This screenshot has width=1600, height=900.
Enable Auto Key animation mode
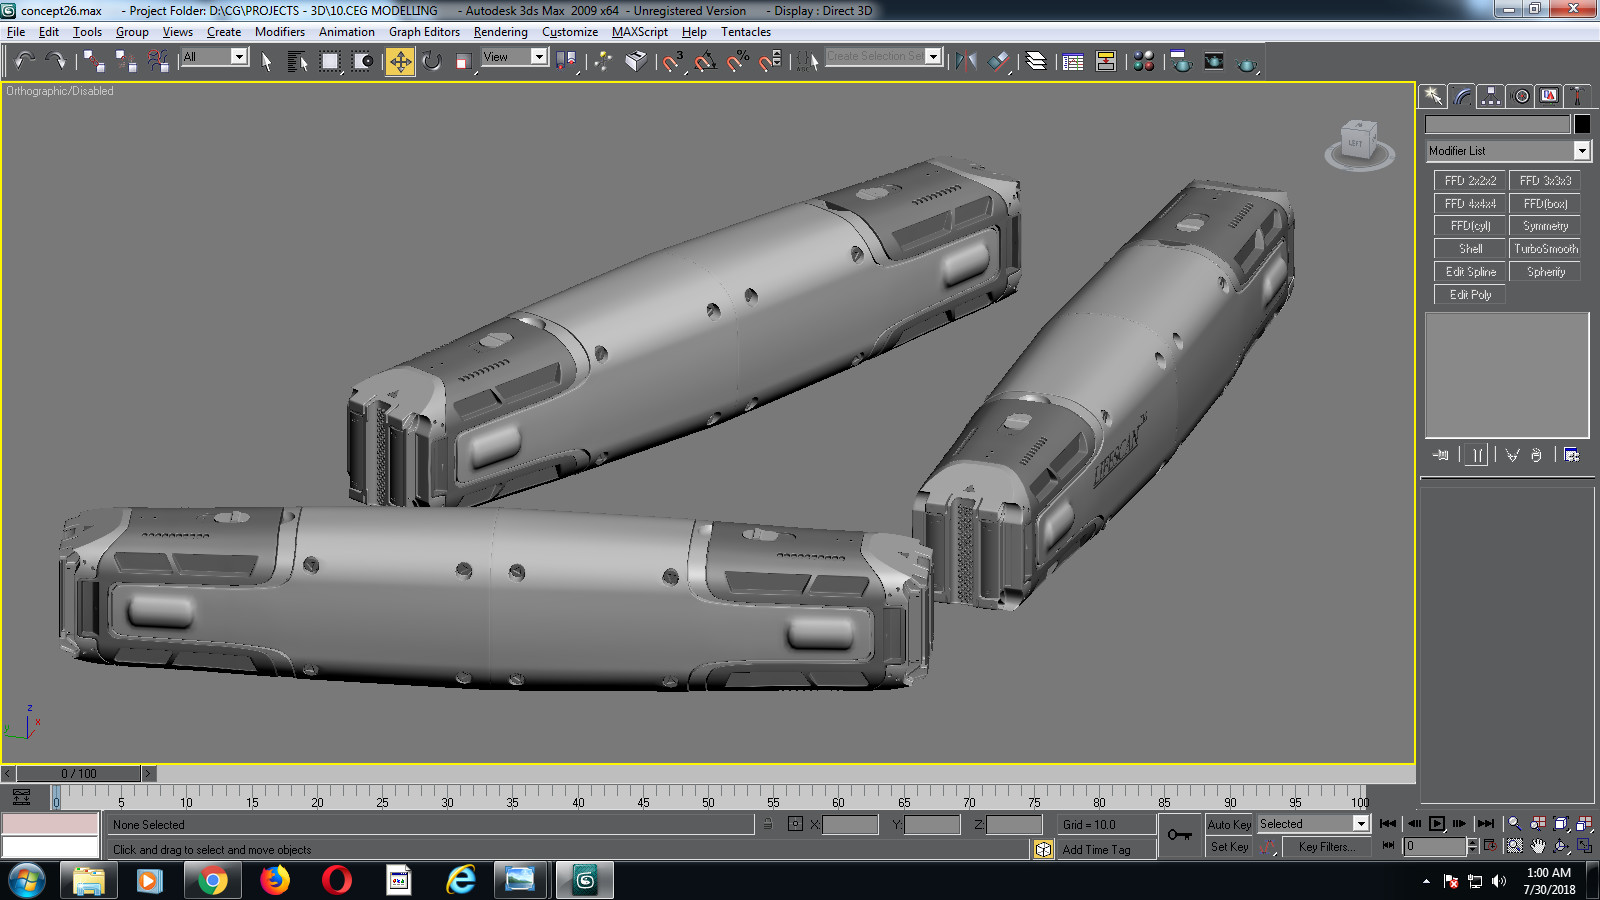pos(1229,824)
